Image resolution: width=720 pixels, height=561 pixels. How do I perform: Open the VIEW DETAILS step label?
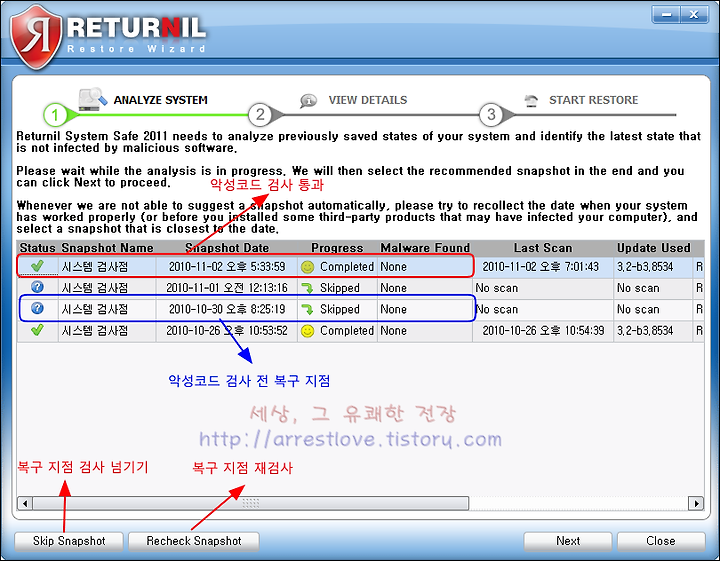[x=367, y=100]
